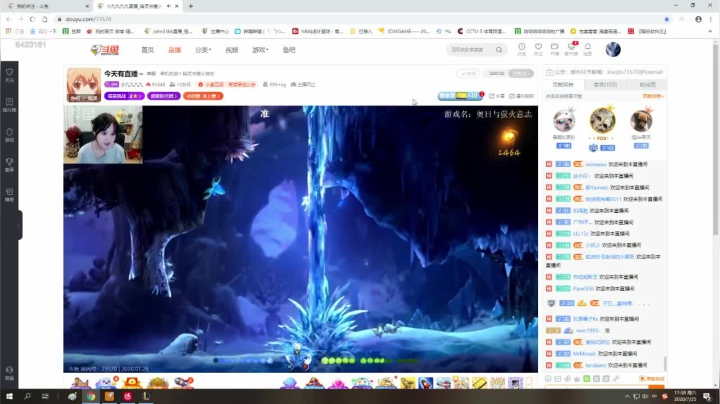This screenshot has width=720, height=404.
Task: Click the report icon above the player
Action: [521, 96]
